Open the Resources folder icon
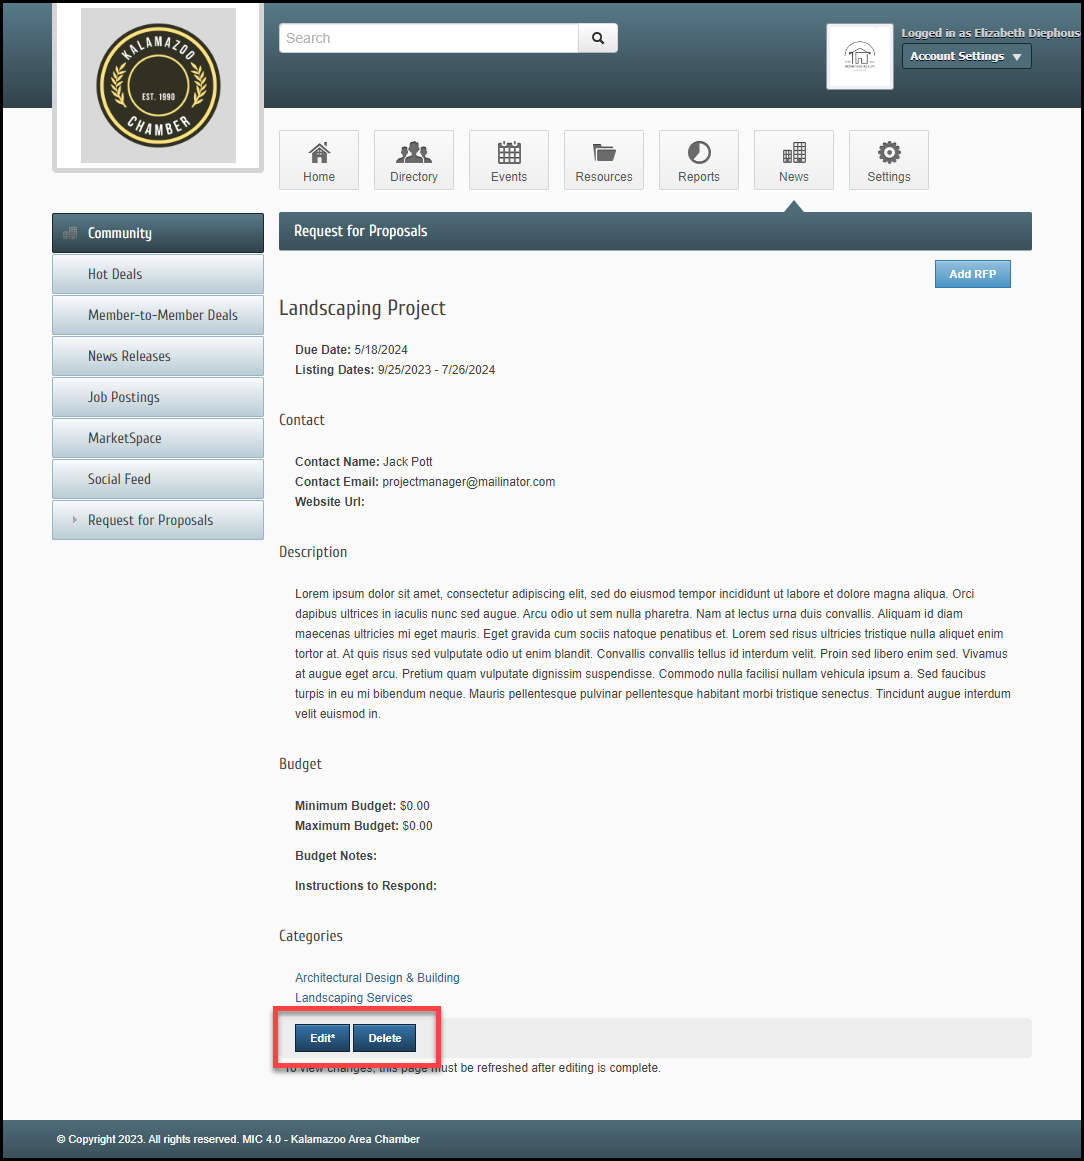 [x=604, y=153]
